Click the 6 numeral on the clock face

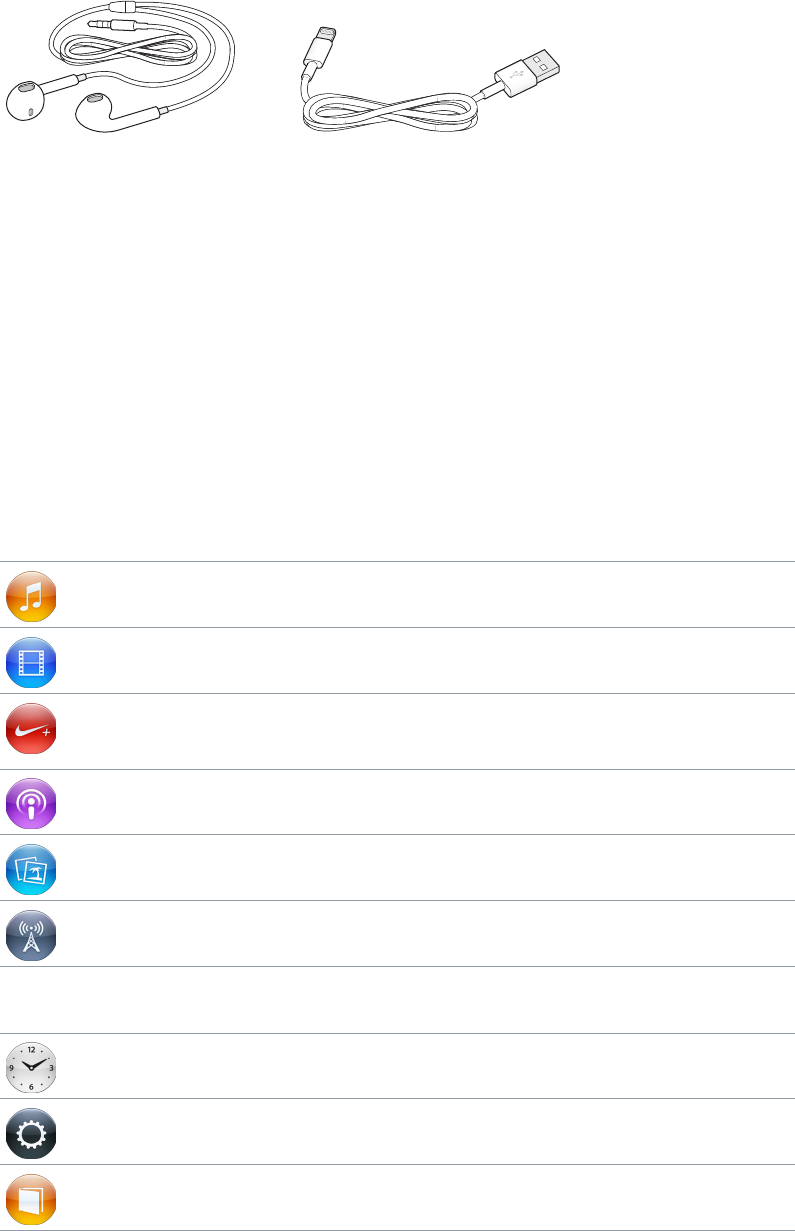point(31,1085)
